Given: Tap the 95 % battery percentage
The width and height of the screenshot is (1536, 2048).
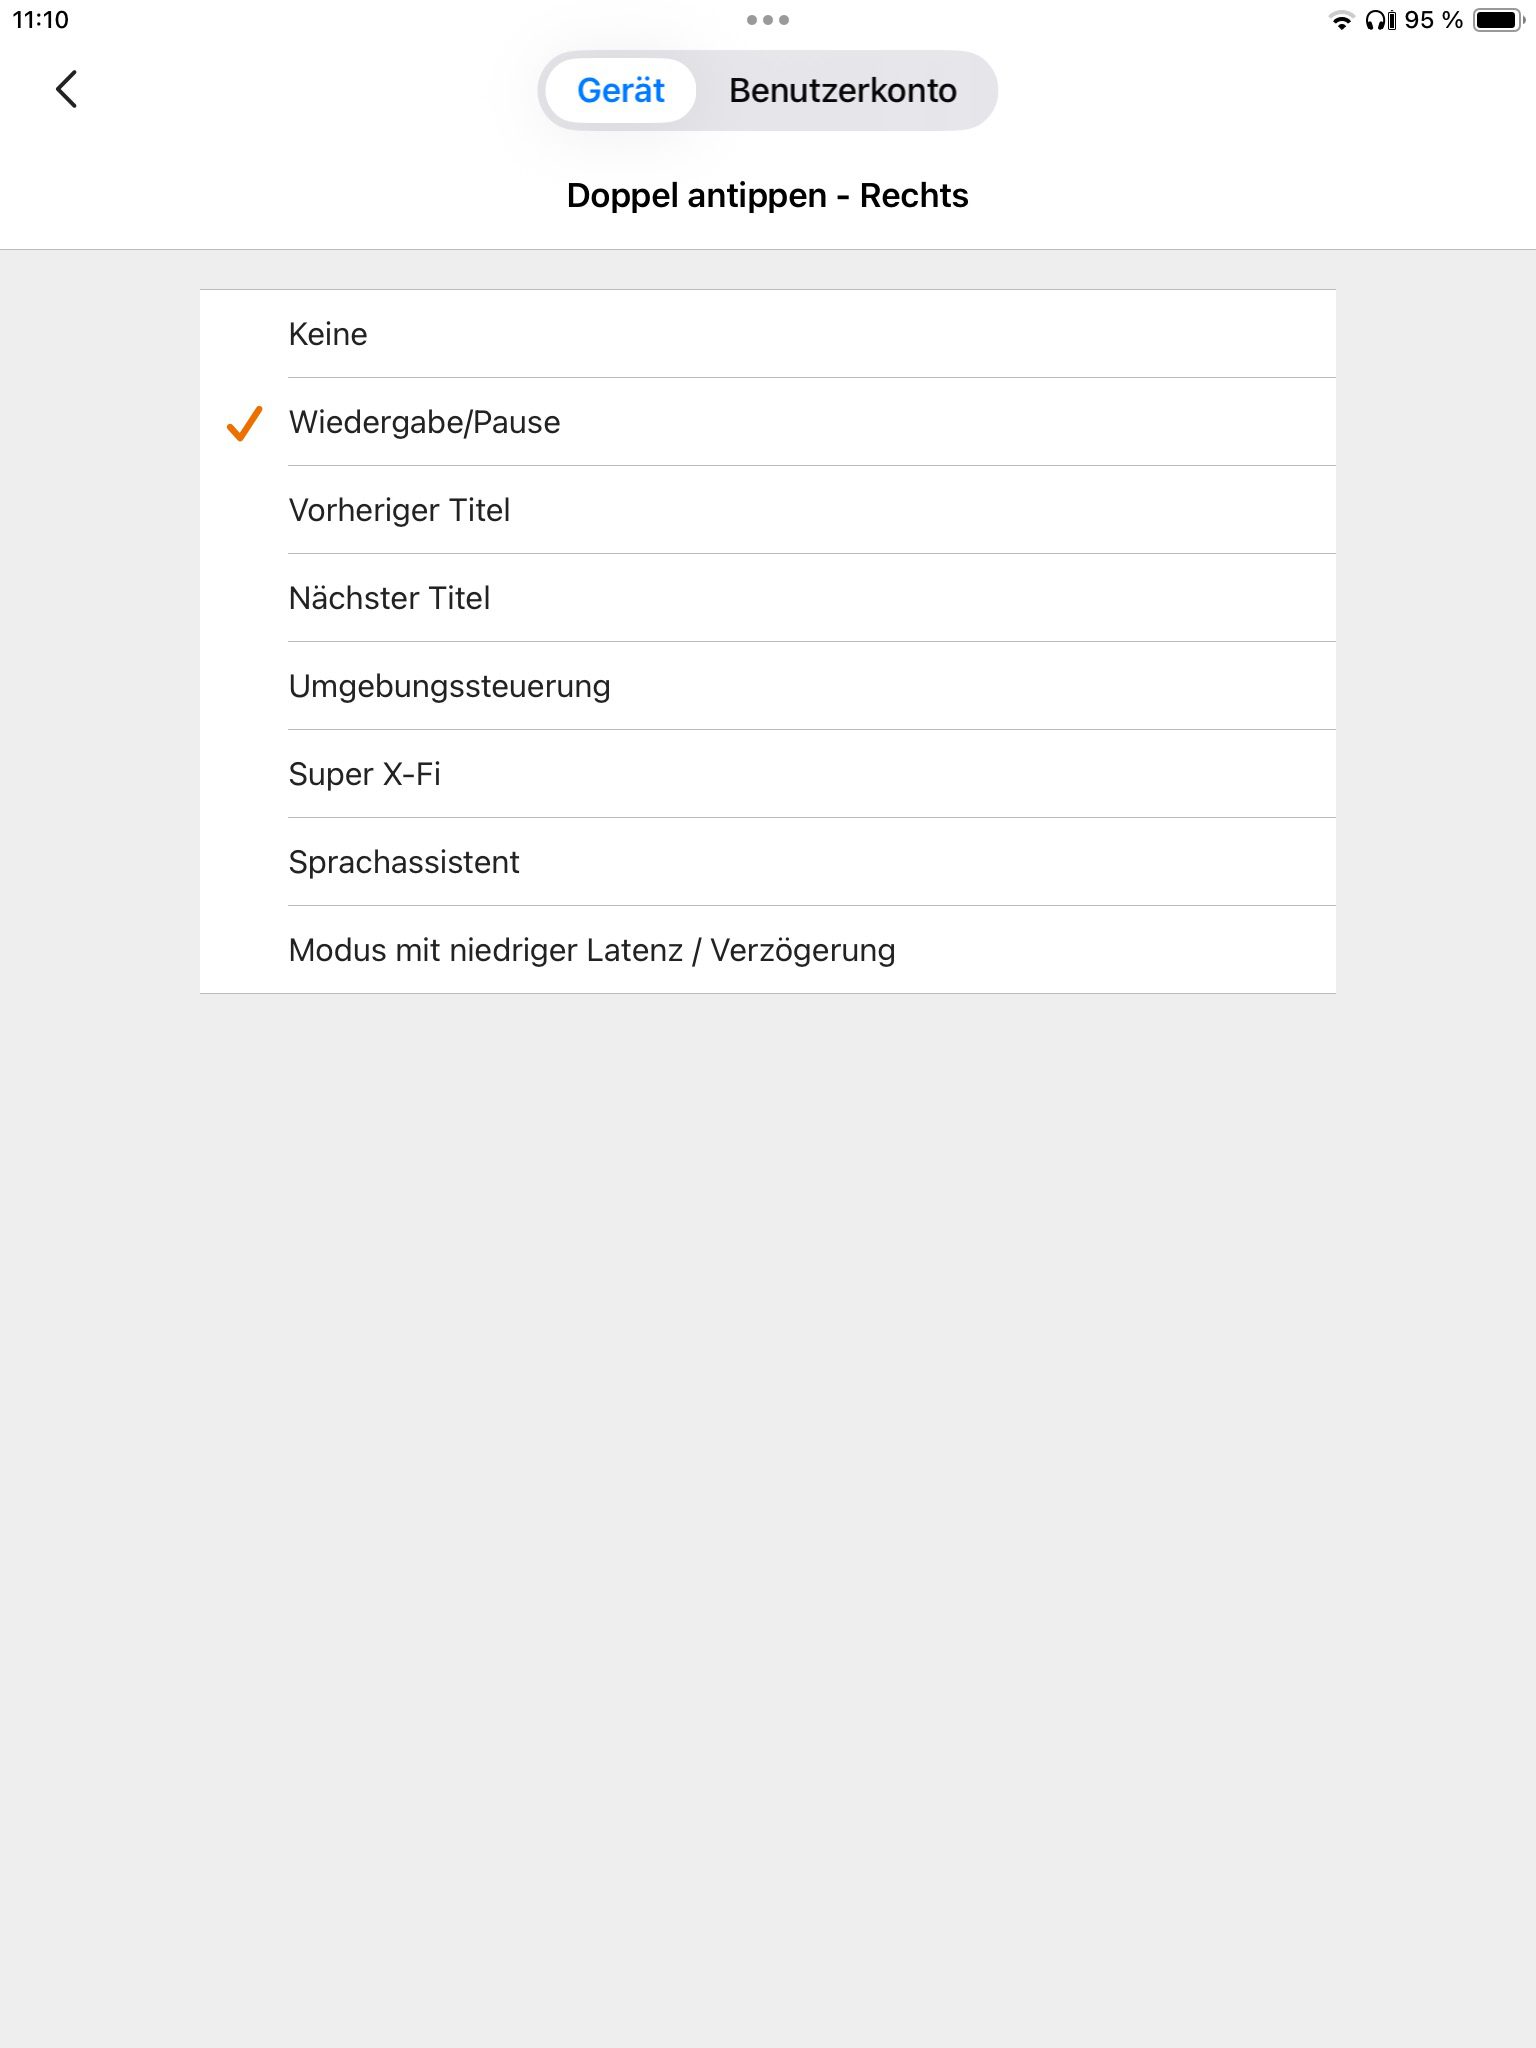Looking at the screenshot, I should (1433, 20).
